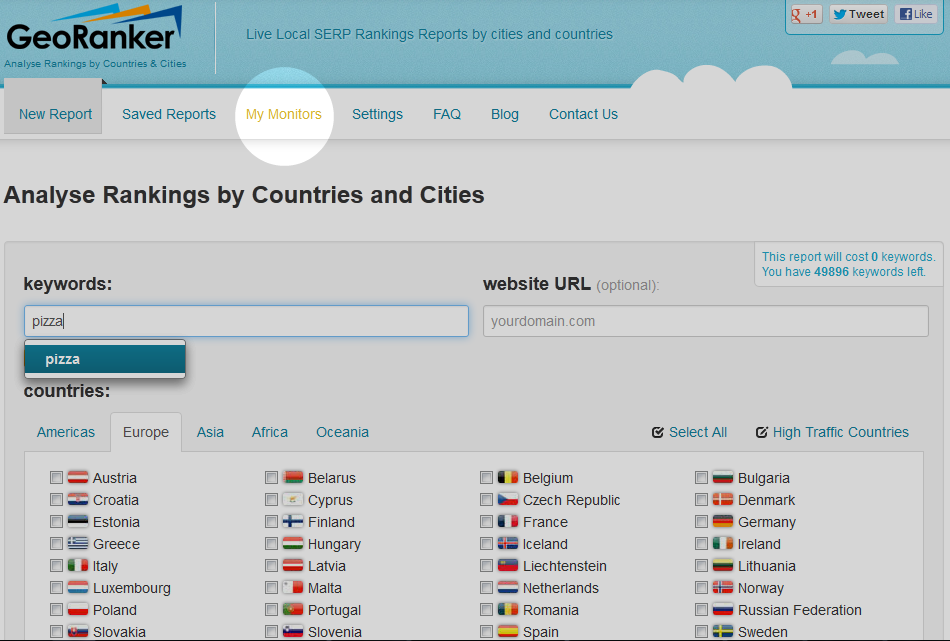
Task: Click the Google +1 icon
Action: 806,14
